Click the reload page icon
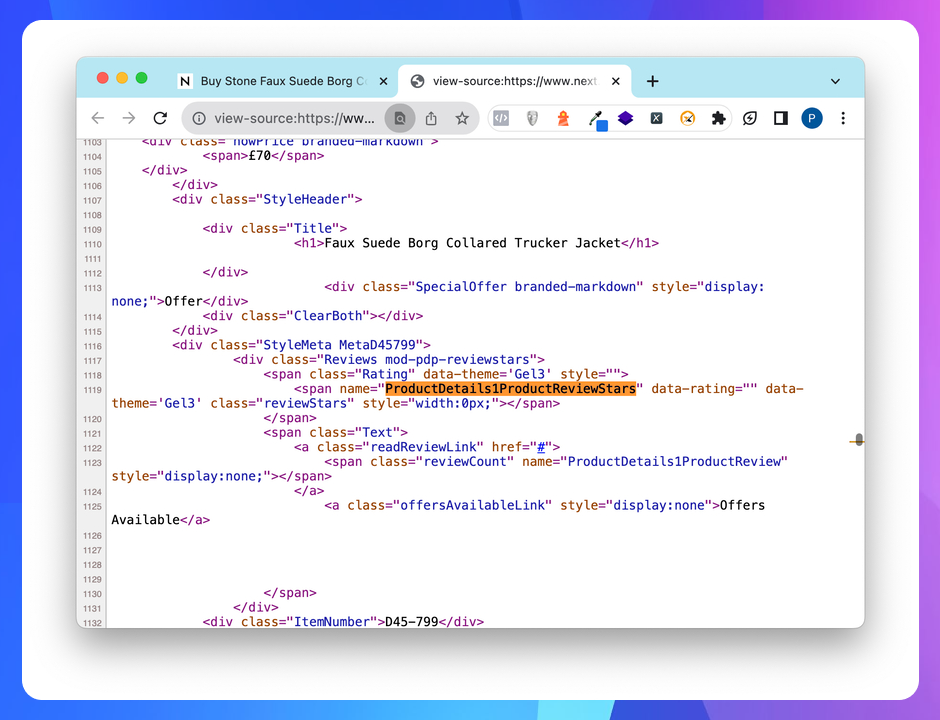The height and width of the screenshot is (720, 940). [160, 118]
